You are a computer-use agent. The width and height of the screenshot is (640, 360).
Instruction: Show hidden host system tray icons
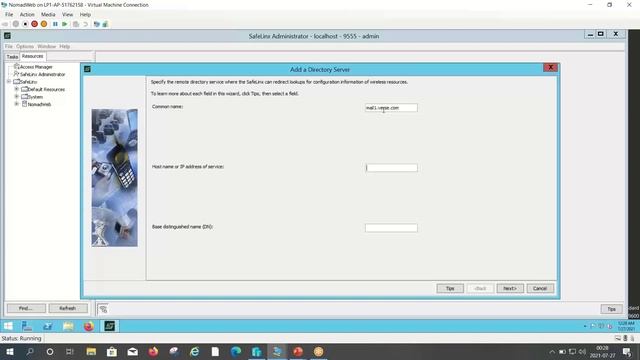552,351
